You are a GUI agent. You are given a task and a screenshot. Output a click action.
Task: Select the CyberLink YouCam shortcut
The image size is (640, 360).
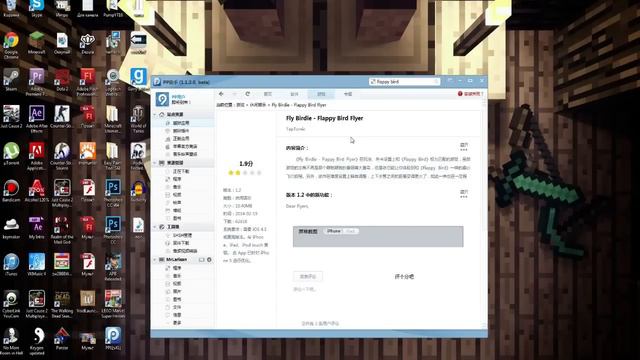11,304
